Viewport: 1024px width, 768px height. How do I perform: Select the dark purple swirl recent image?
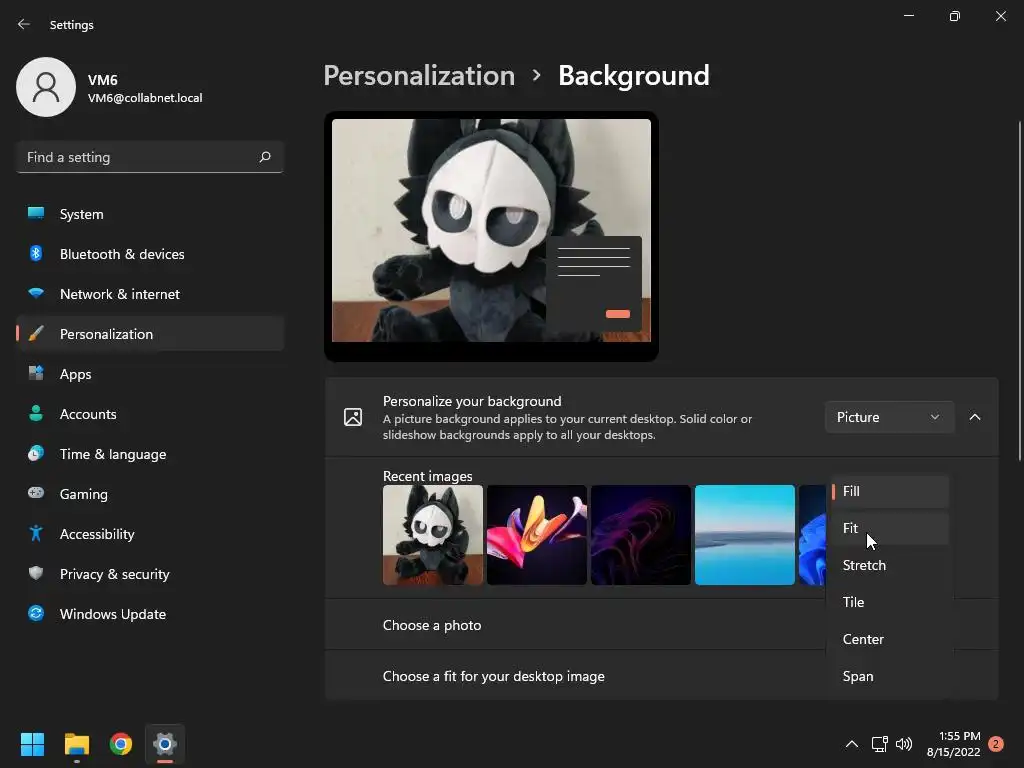641,535
